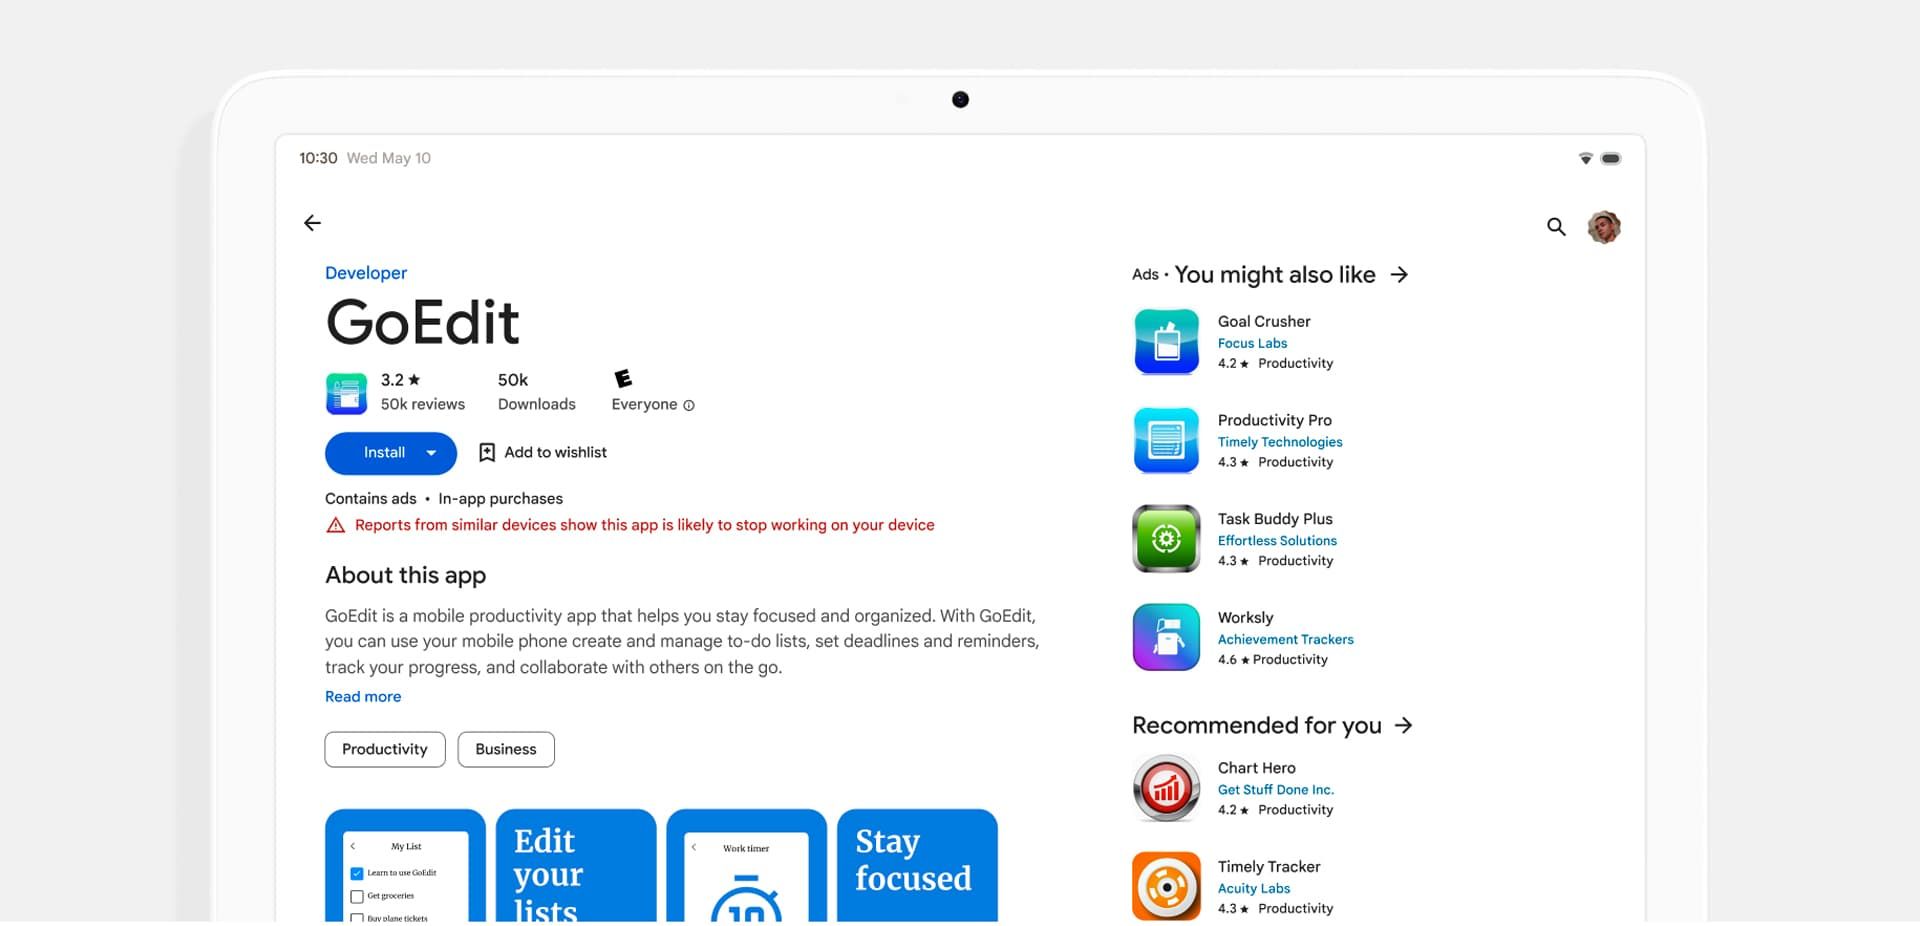Click the Chart Hero app icon
The height and width of the screenshot is (926, 1920).
coord(1166,788)
